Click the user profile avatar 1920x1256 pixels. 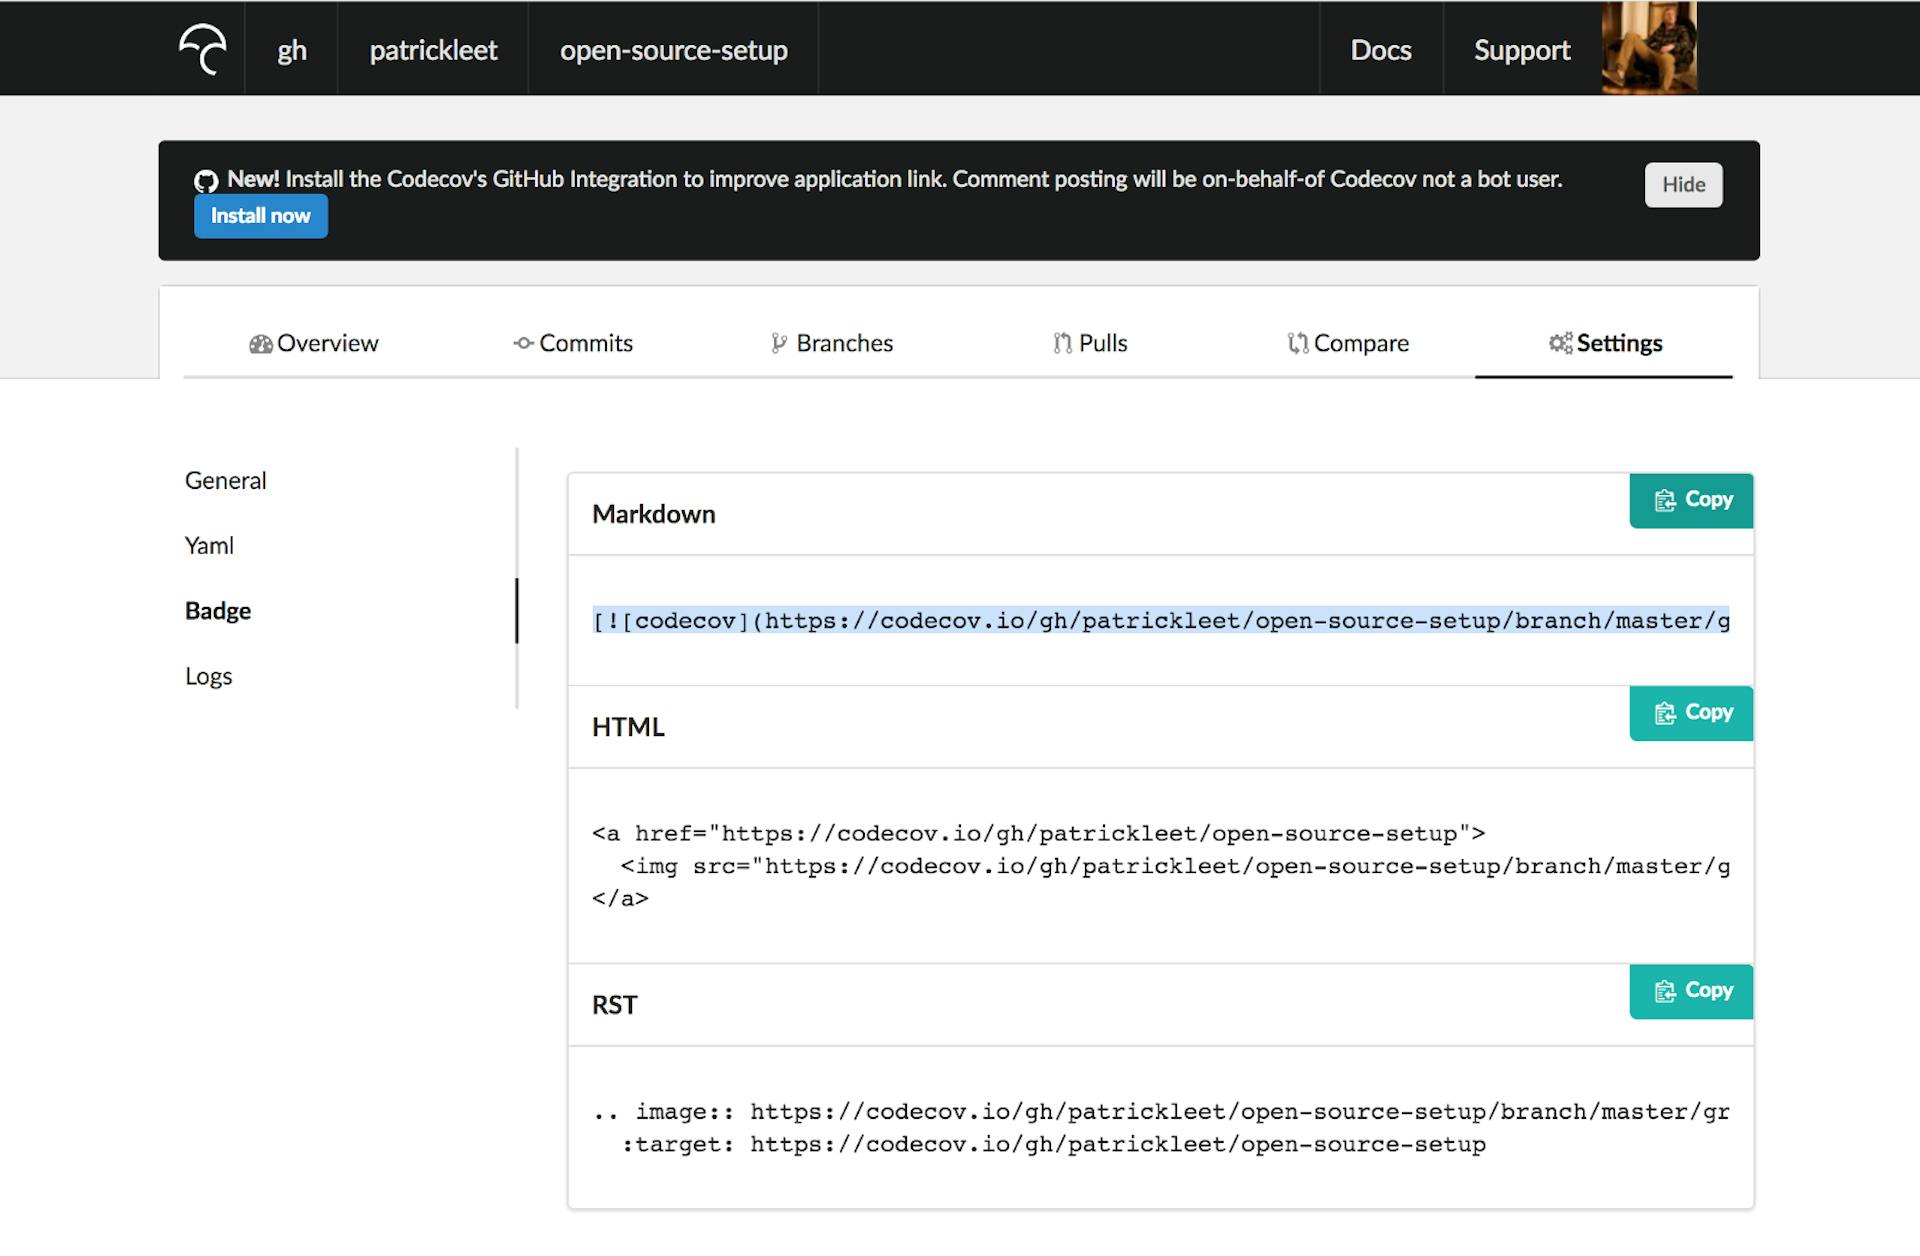[1648, 48]
